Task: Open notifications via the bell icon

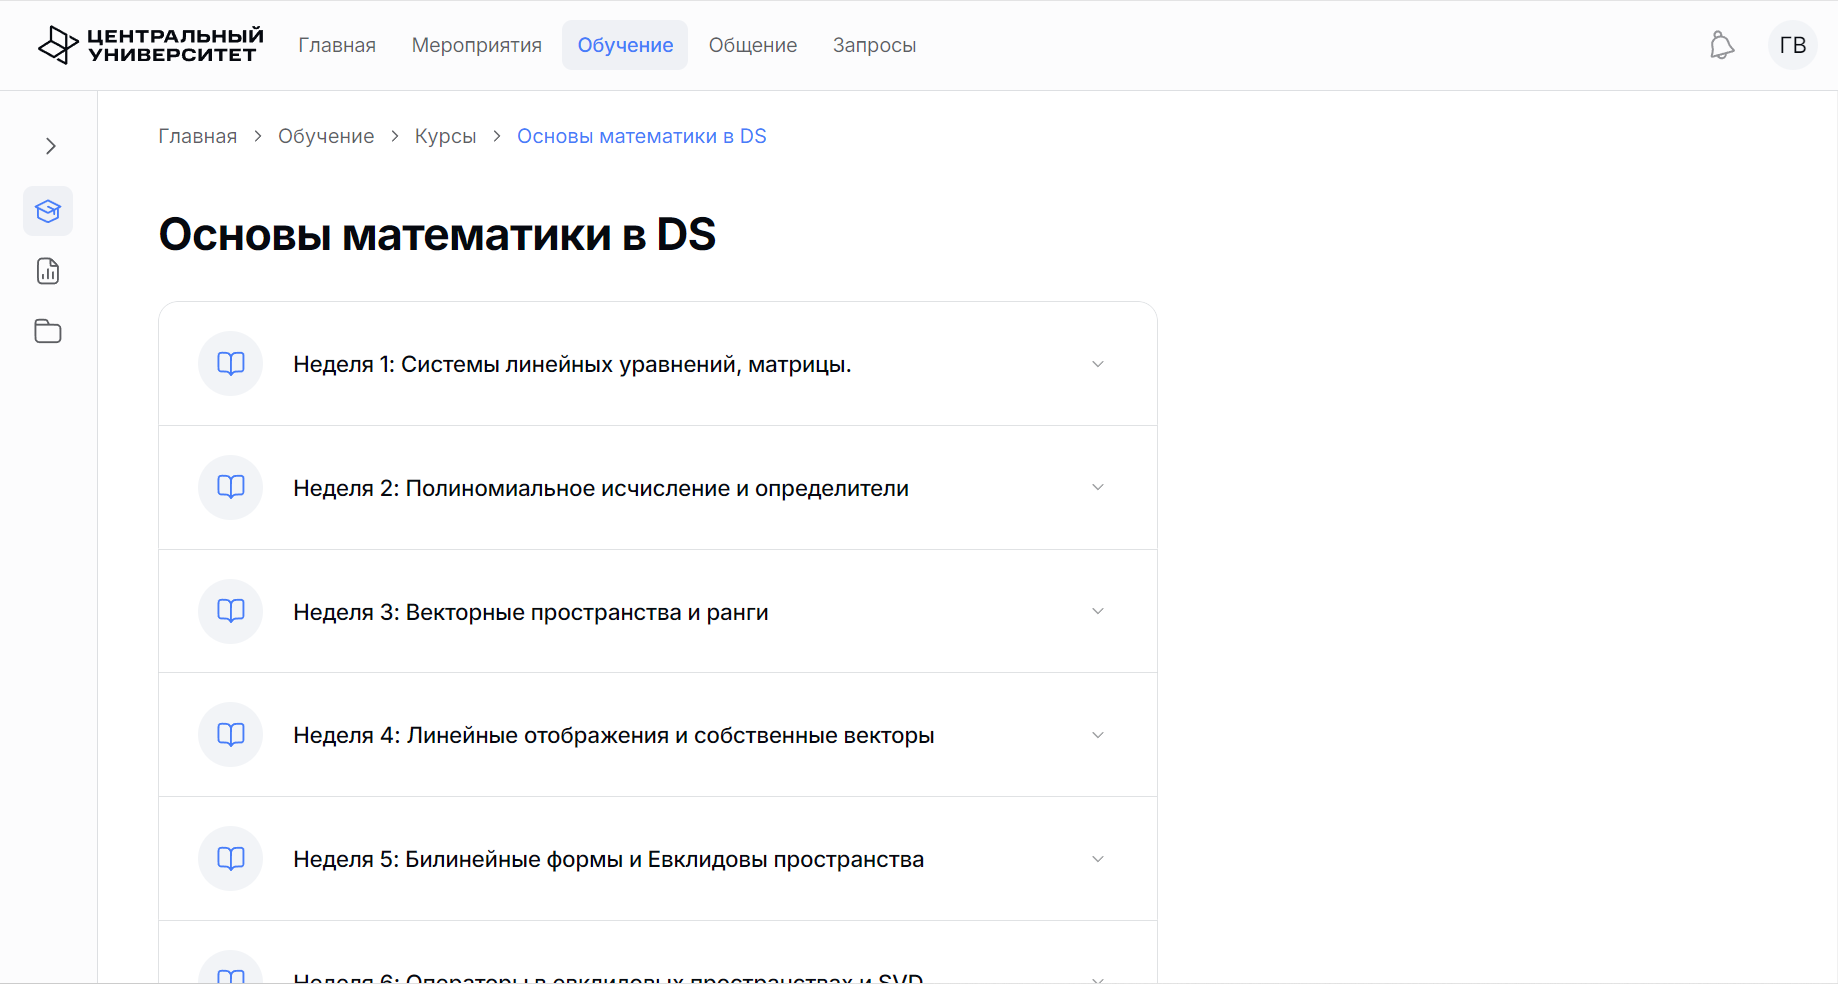Action: click(1722, 45)
